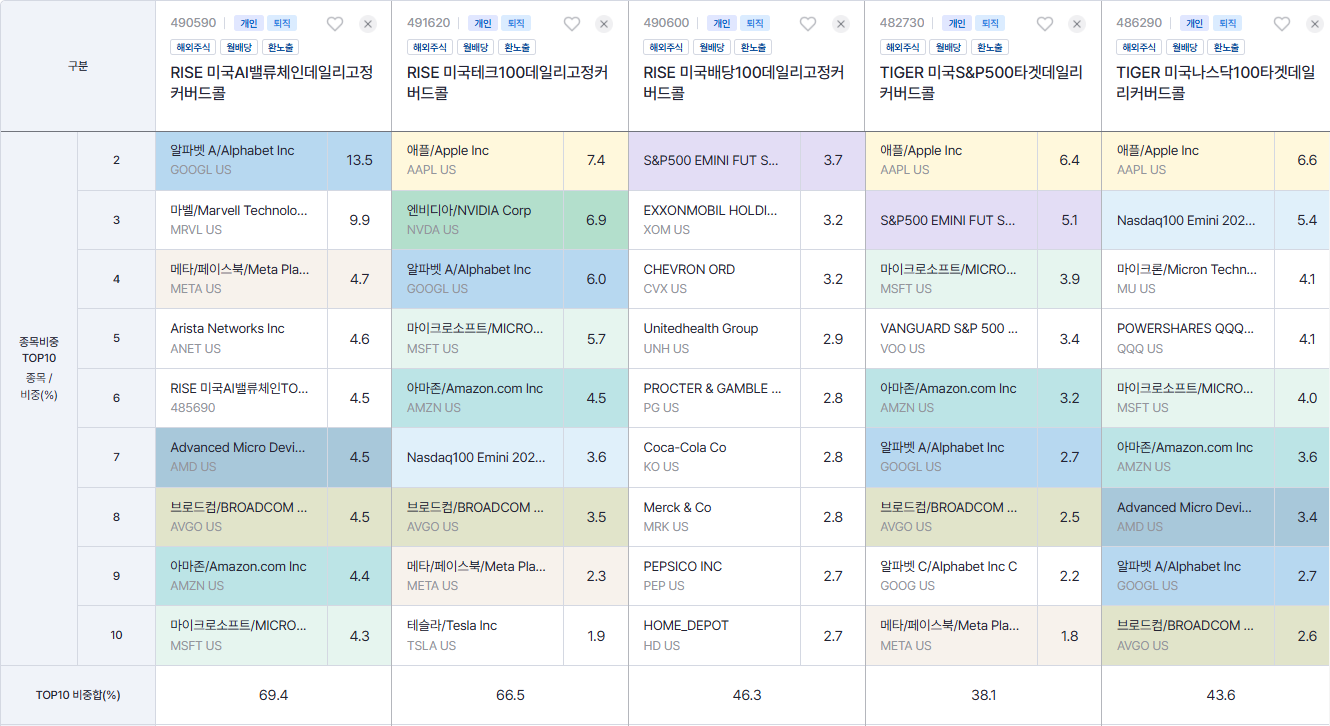1330x726 pixels.
Task: Click the 9.9 weight for Marvell
Action: (359, 220)
